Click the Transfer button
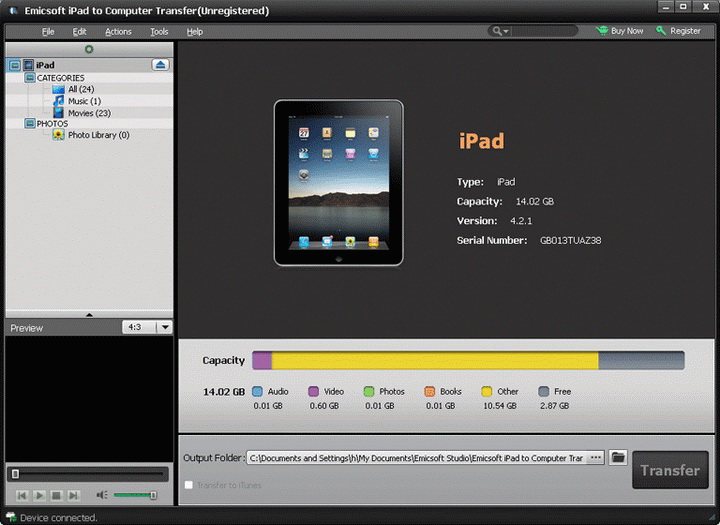The width and height of the screenshot is (720, 525). [670, 470]
